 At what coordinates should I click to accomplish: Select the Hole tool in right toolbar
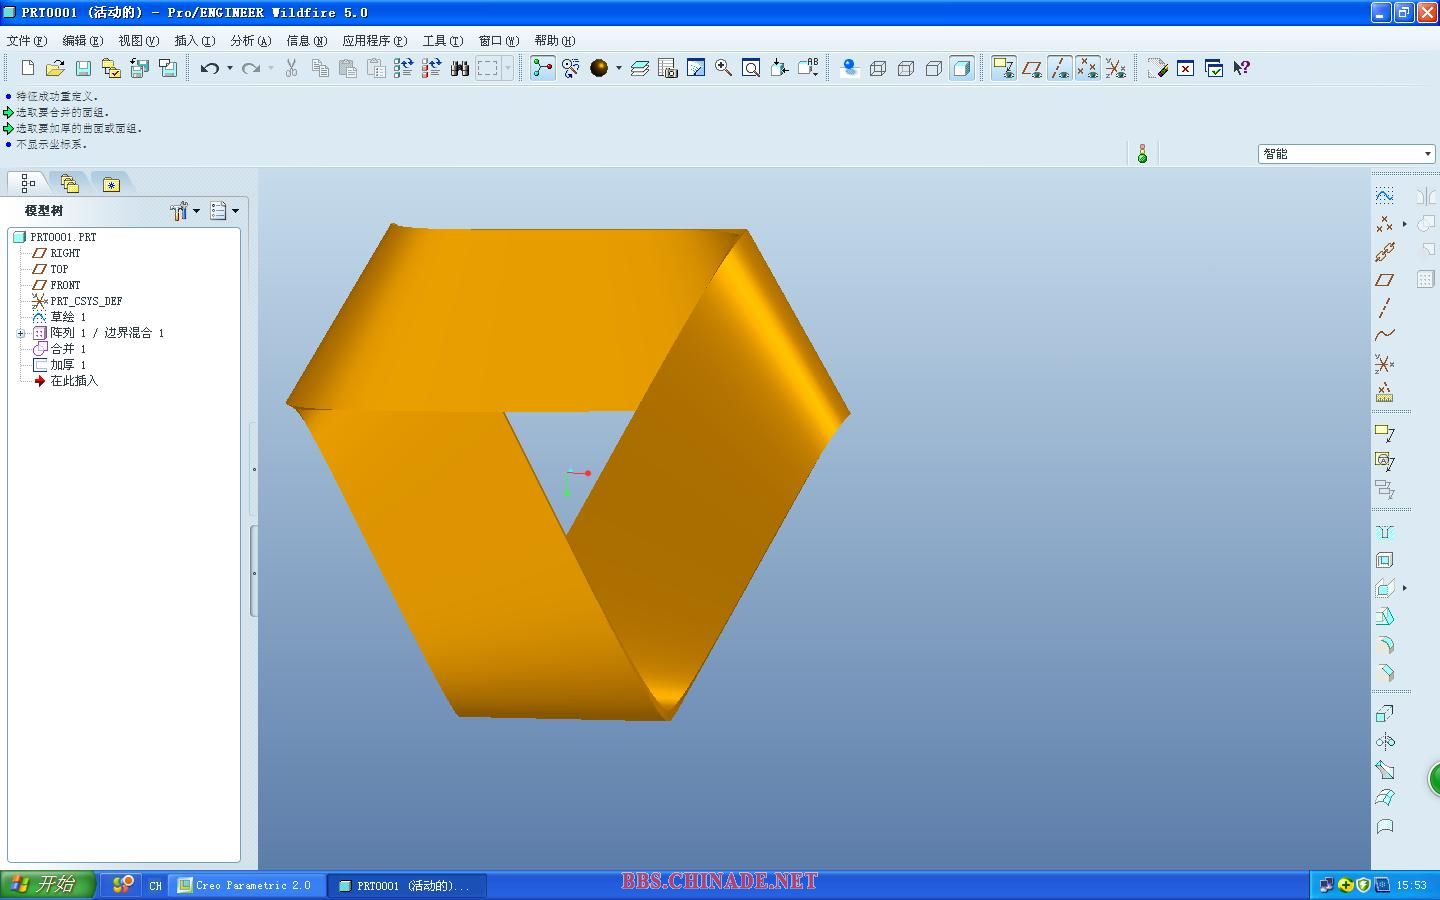click(1384, 532)
